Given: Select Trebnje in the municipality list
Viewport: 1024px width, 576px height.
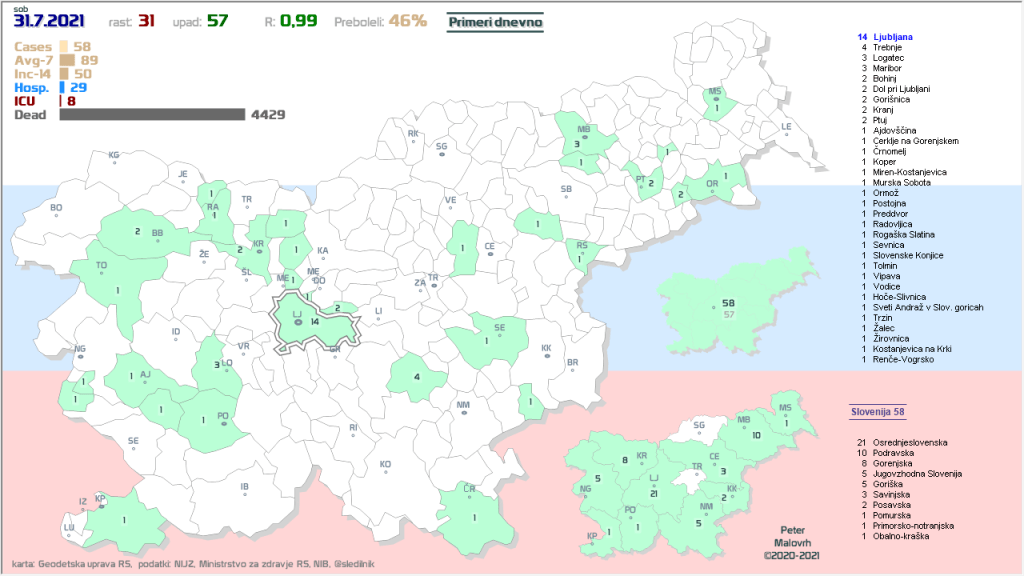Looking at the screenshot, I should 888,48.
